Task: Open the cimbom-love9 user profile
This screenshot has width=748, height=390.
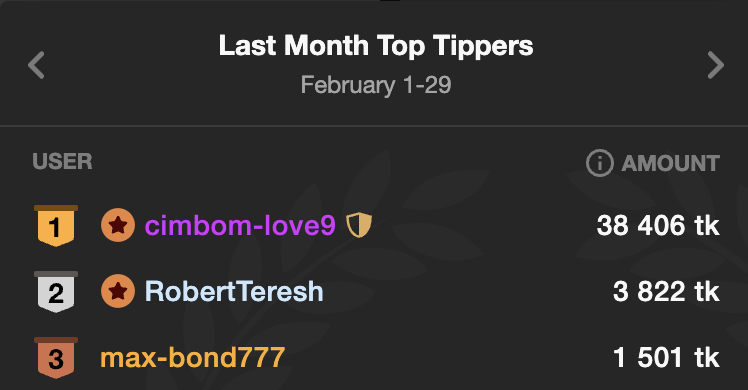Action: (x=240, y=225)
